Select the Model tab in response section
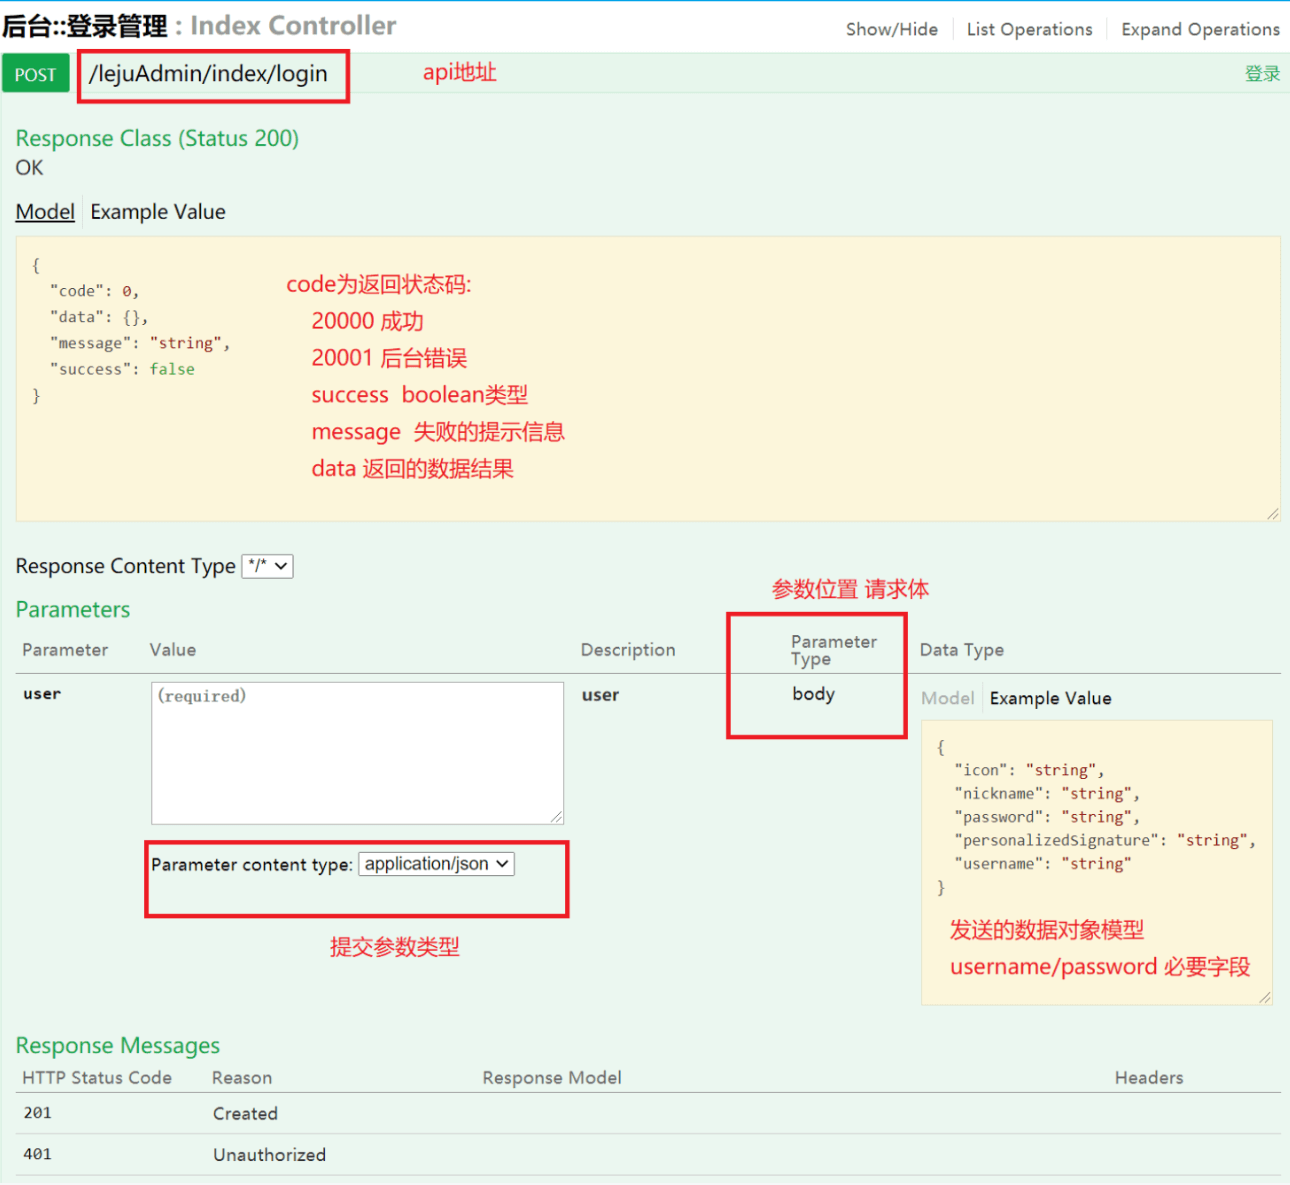Viewport: 1290px width, 1185px height. [x=45, y=211]
